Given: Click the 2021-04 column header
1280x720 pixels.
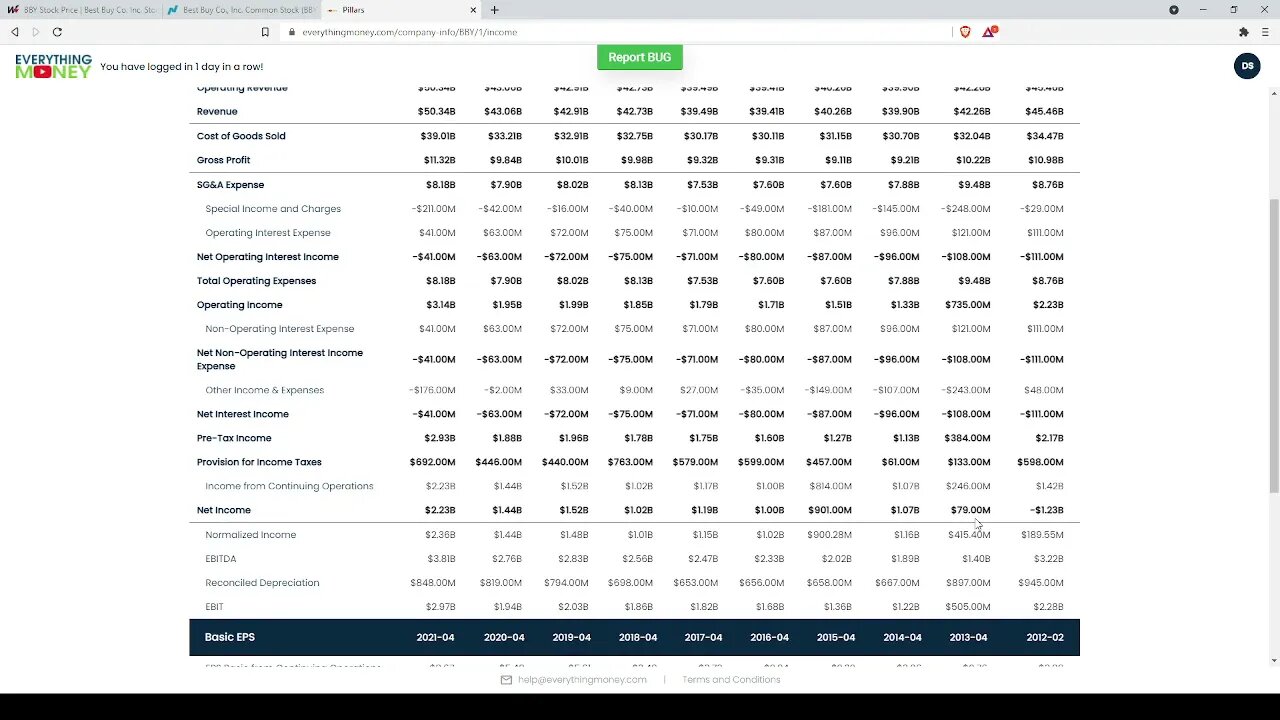Looking at the screenshot, I should tap(435, 637).
